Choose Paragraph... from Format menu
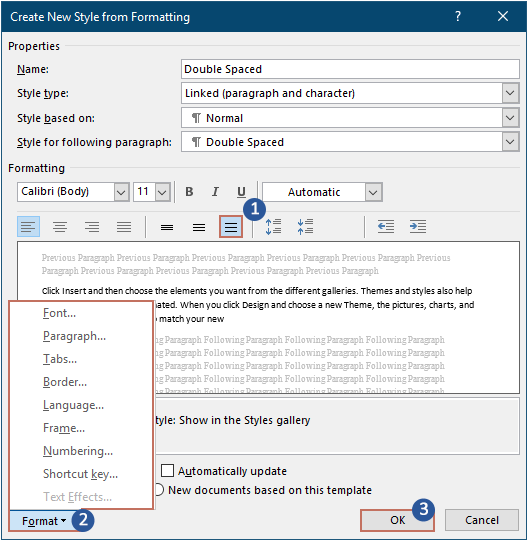 (74, 336)
